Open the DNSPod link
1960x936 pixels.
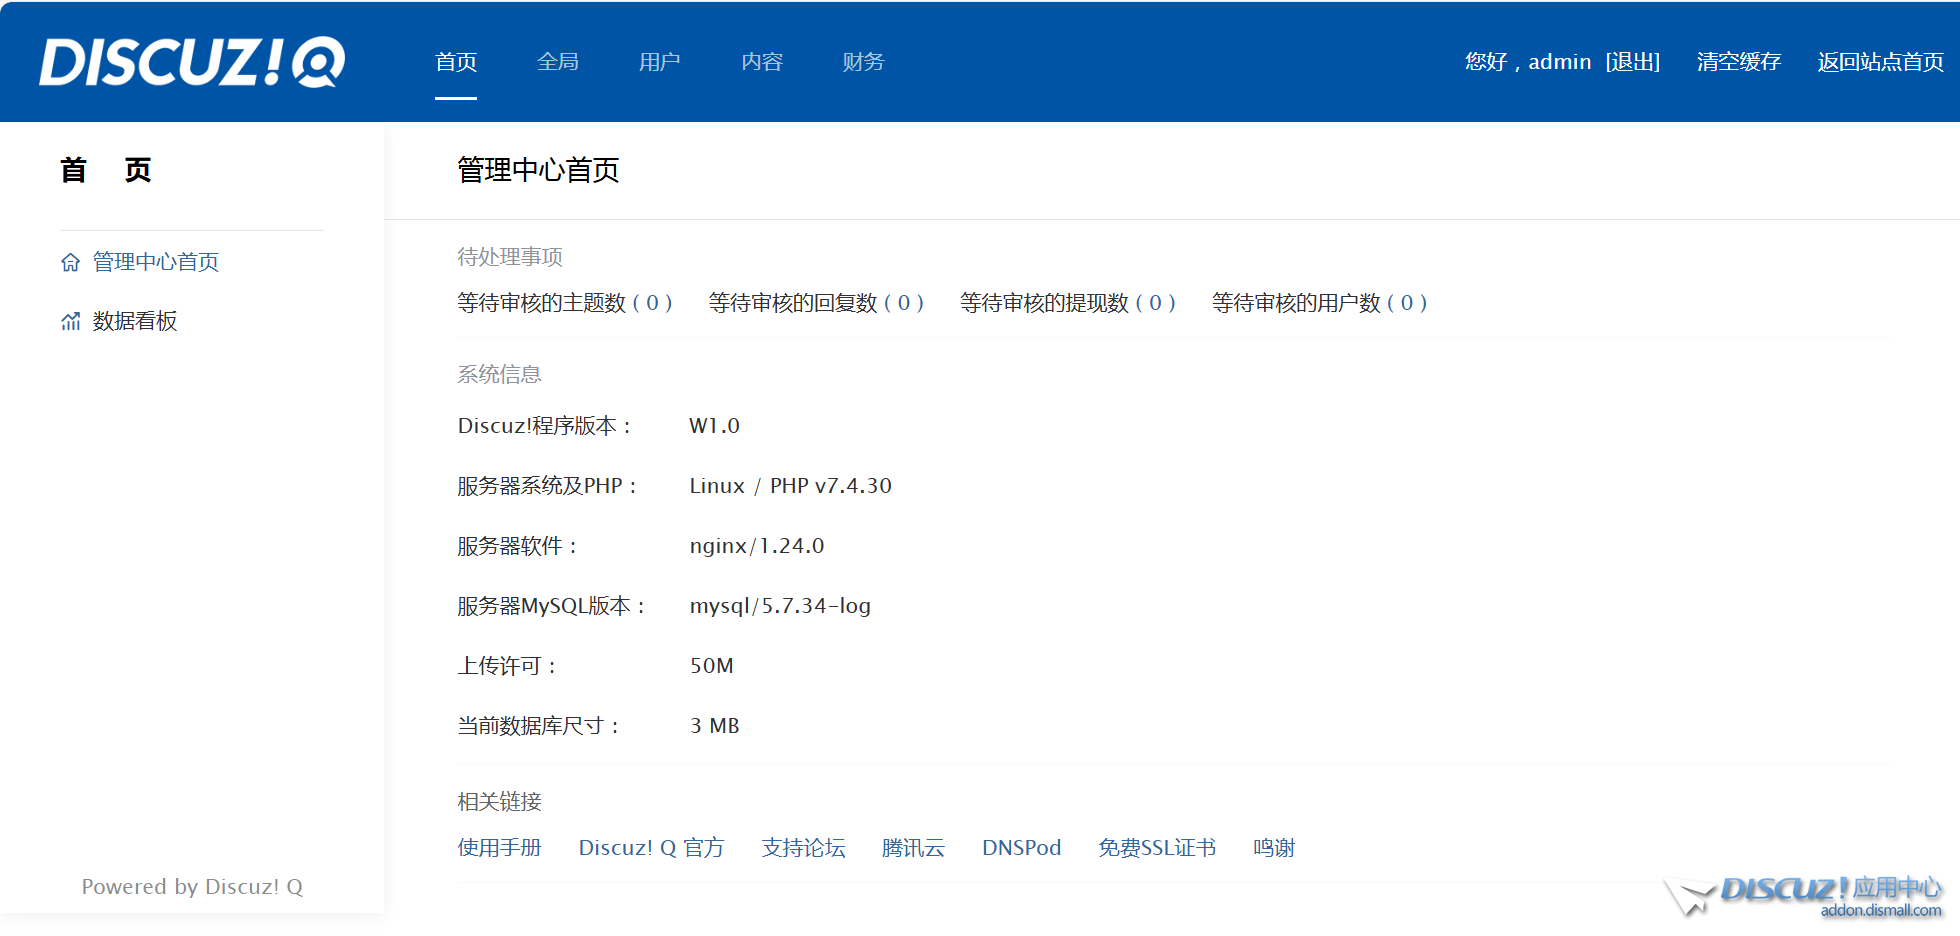pos(1022,848)
